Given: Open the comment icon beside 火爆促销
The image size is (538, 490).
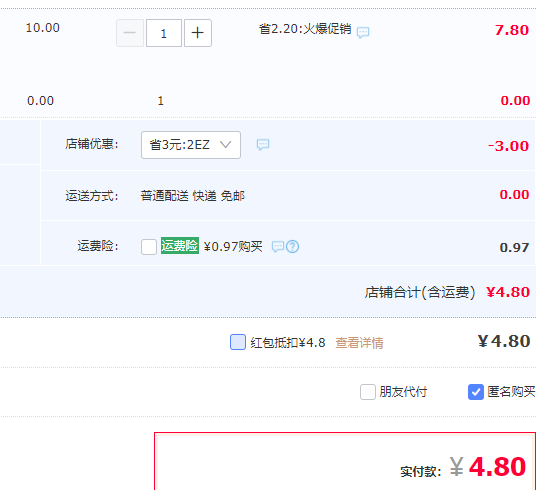Looking at the screenshot, I should click(363, 33).
